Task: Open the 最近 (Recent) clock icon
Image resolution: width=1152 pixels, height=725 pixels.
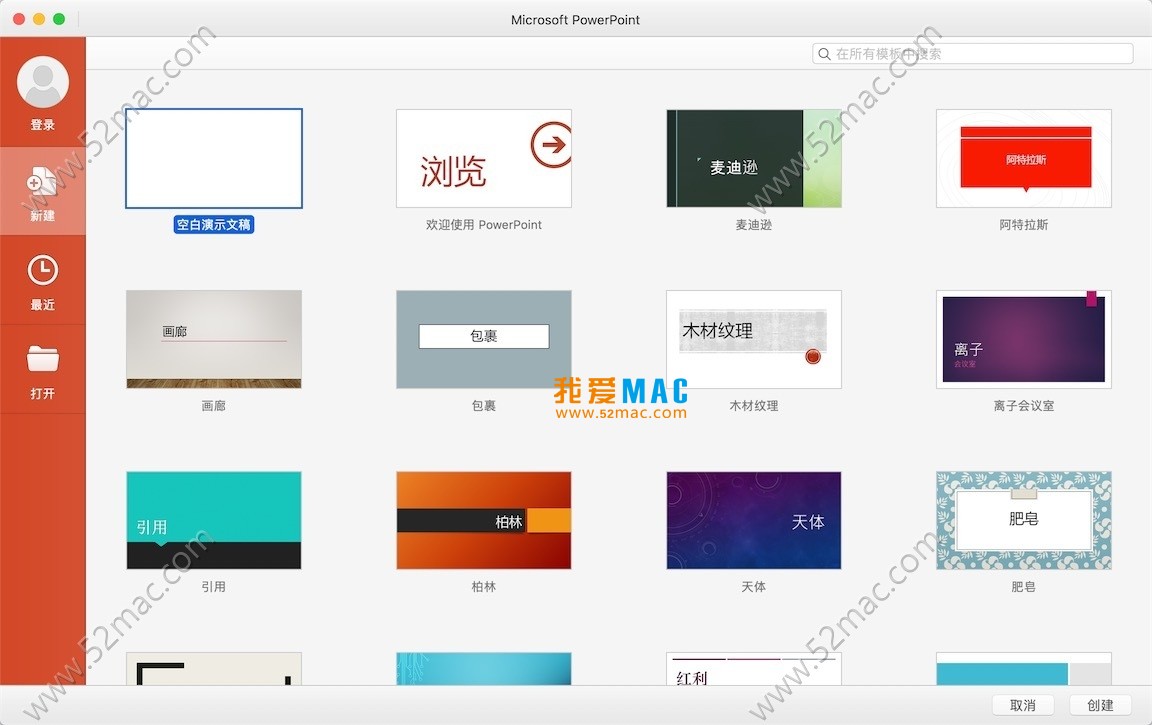Action: 43,270
